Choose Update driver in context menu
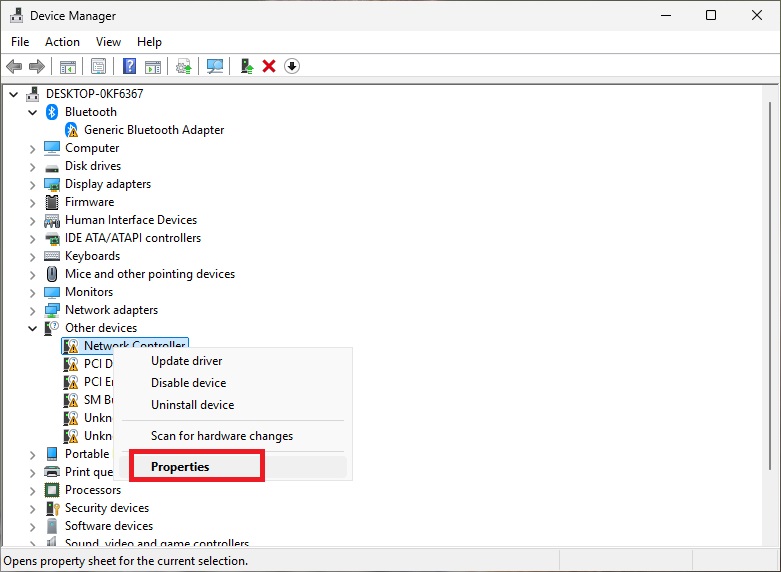 click(x=233, y=361)
